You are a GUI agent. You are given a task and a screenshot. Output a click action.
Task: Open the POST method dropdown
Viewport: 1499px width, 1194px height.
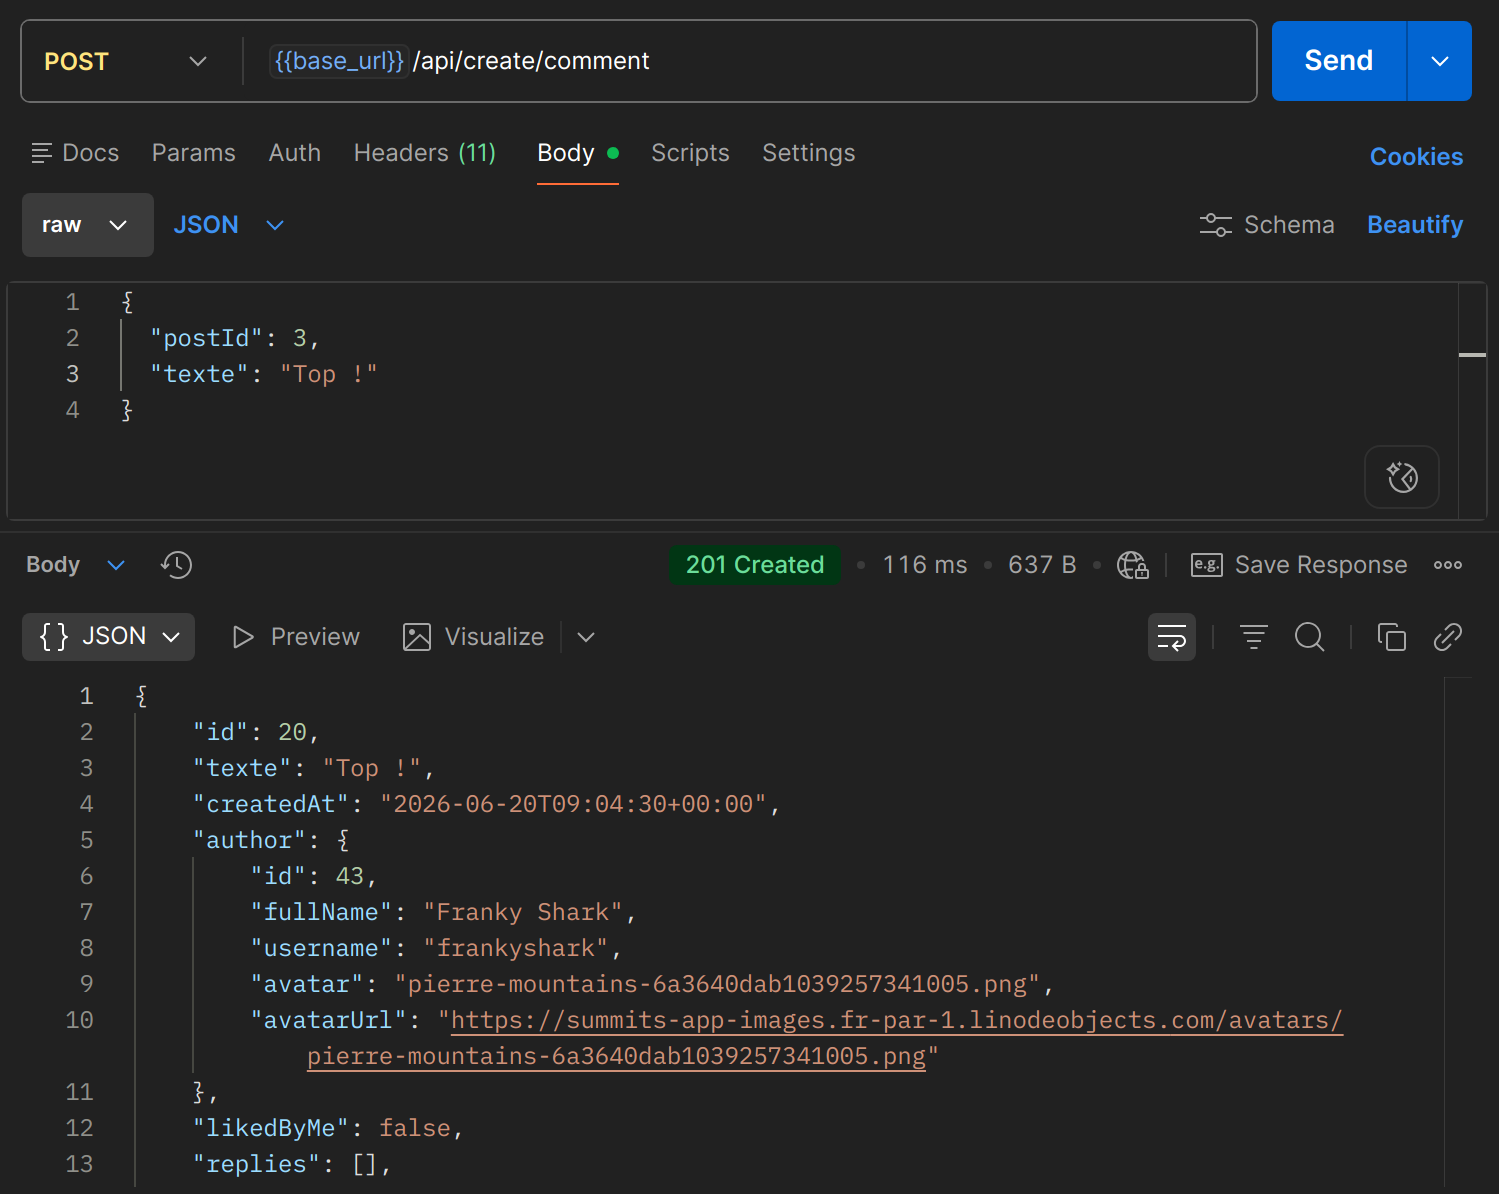click(127, 61)
